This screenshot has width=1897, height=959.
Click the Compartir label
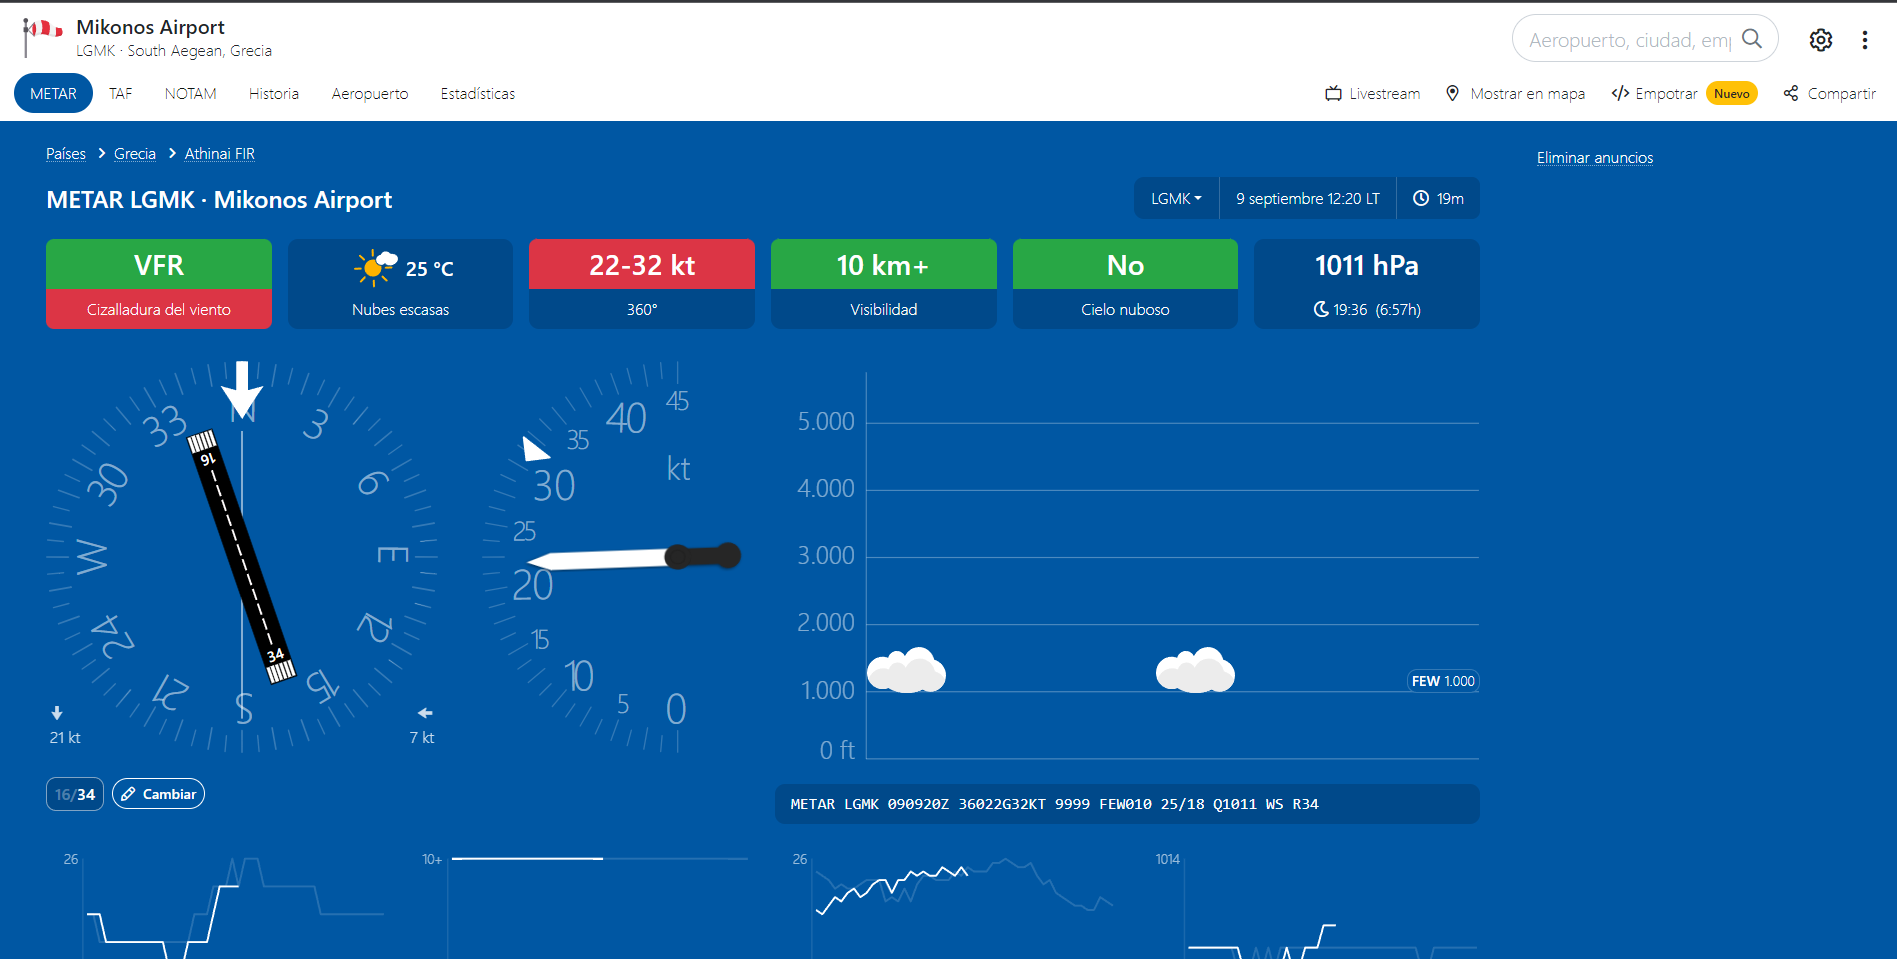click(x=1841, y=93)
